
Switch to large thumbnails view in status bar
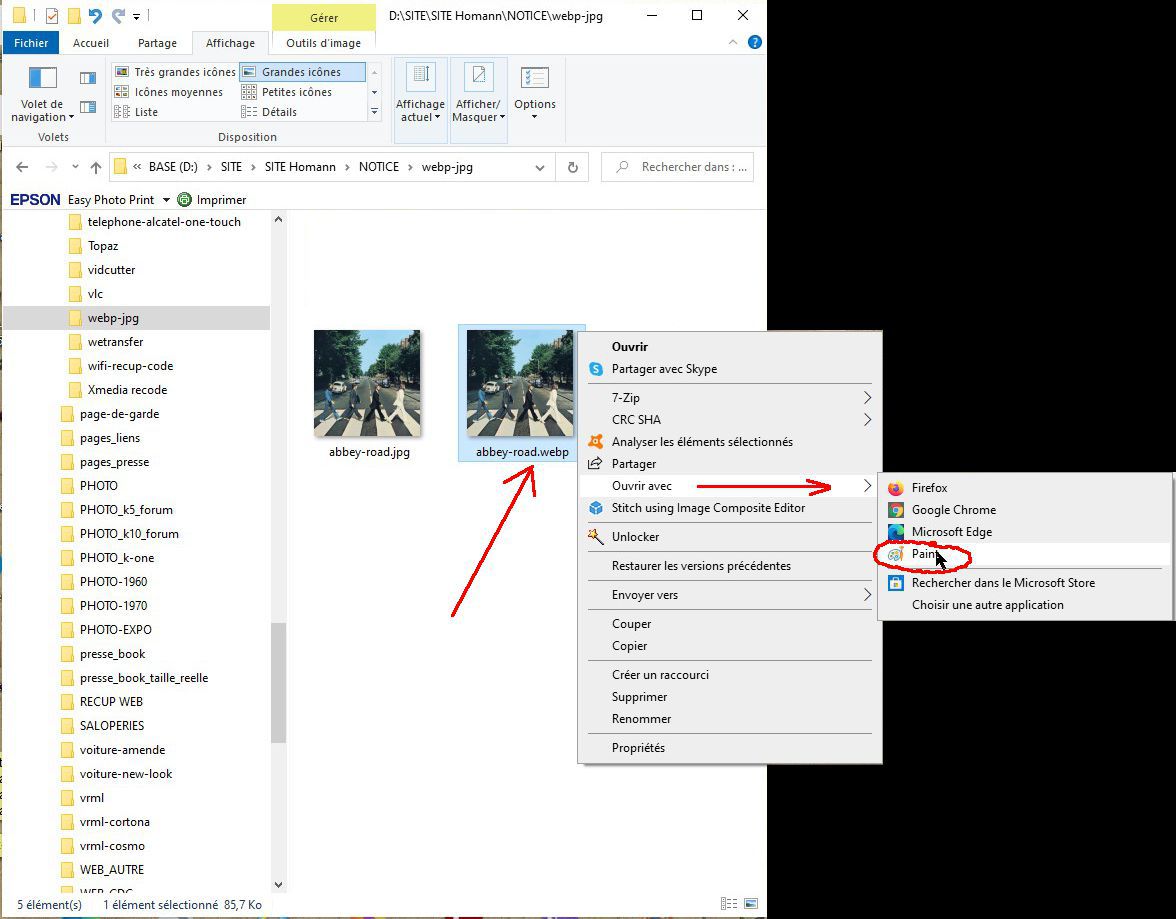tap(751, 904)
